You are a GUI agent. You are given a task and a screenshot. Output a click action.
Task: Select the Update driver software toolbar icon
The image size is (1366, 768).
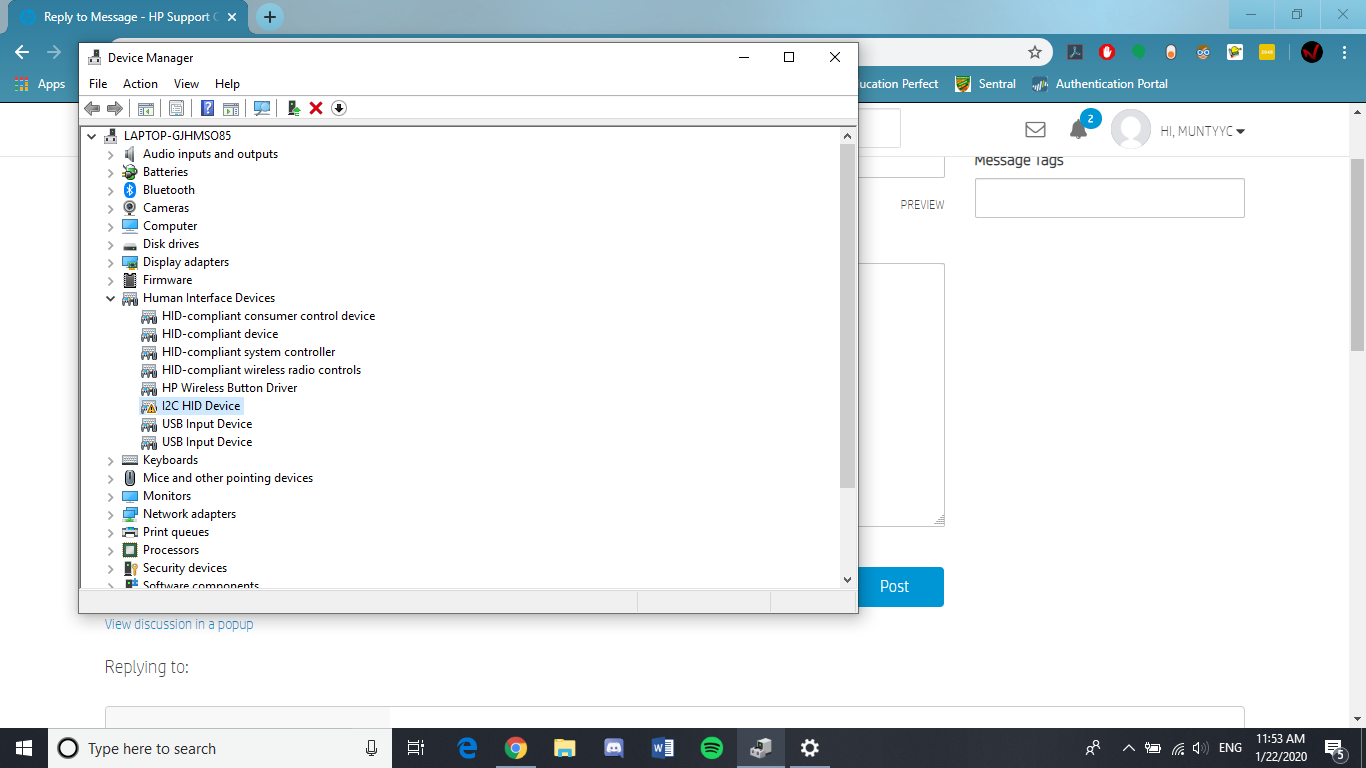(292, 108)
